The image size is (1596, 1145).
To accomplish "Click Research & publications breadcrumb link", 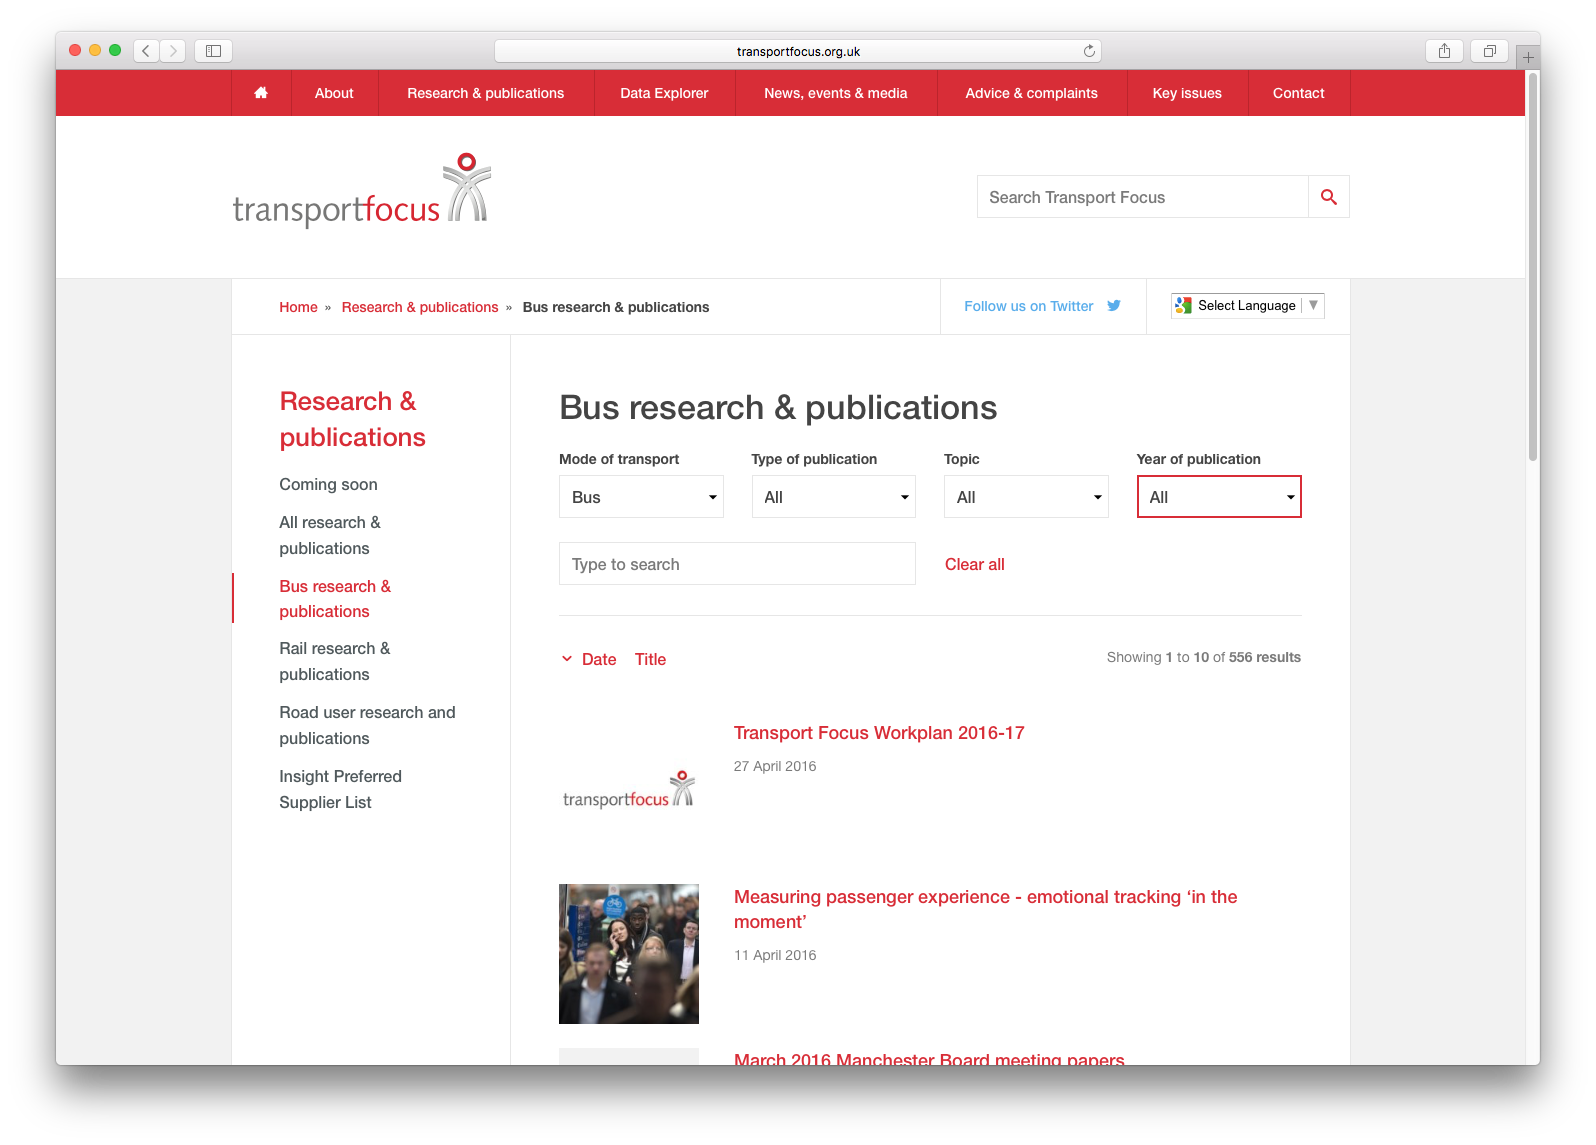I will [x=420, y=307].
